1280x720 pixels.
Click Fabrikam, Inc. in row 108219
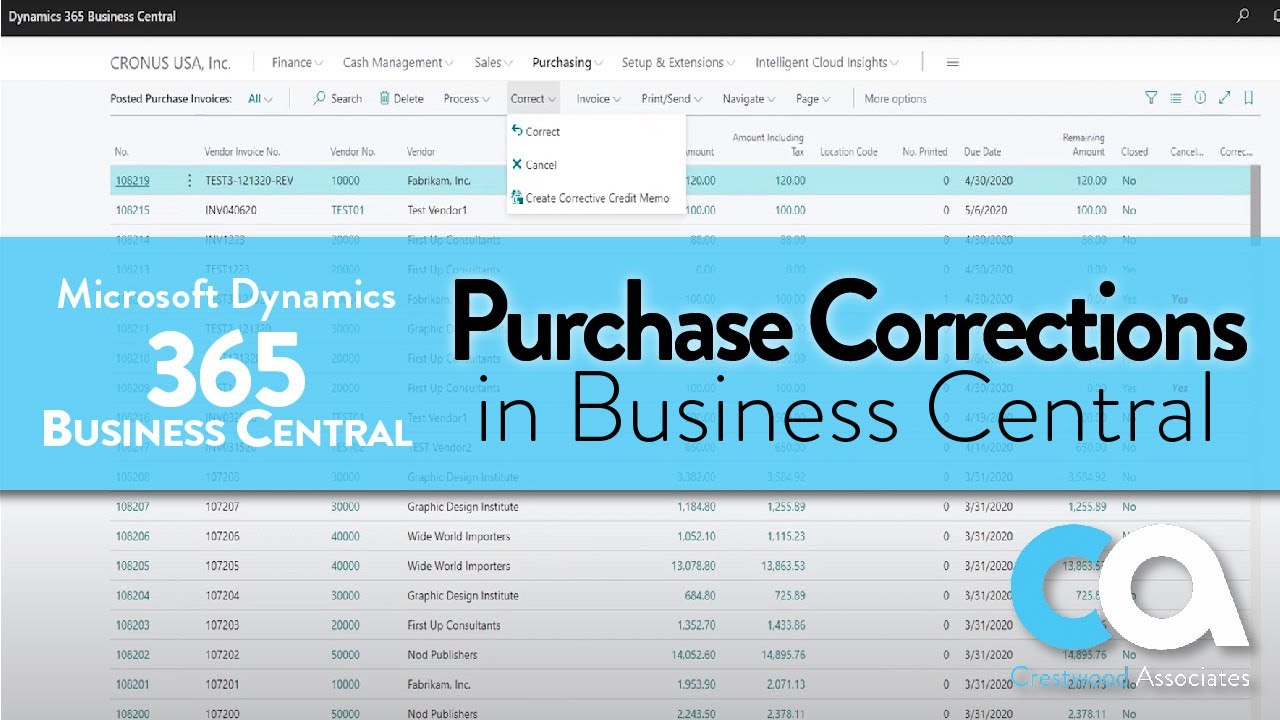[x=439, y=181]
